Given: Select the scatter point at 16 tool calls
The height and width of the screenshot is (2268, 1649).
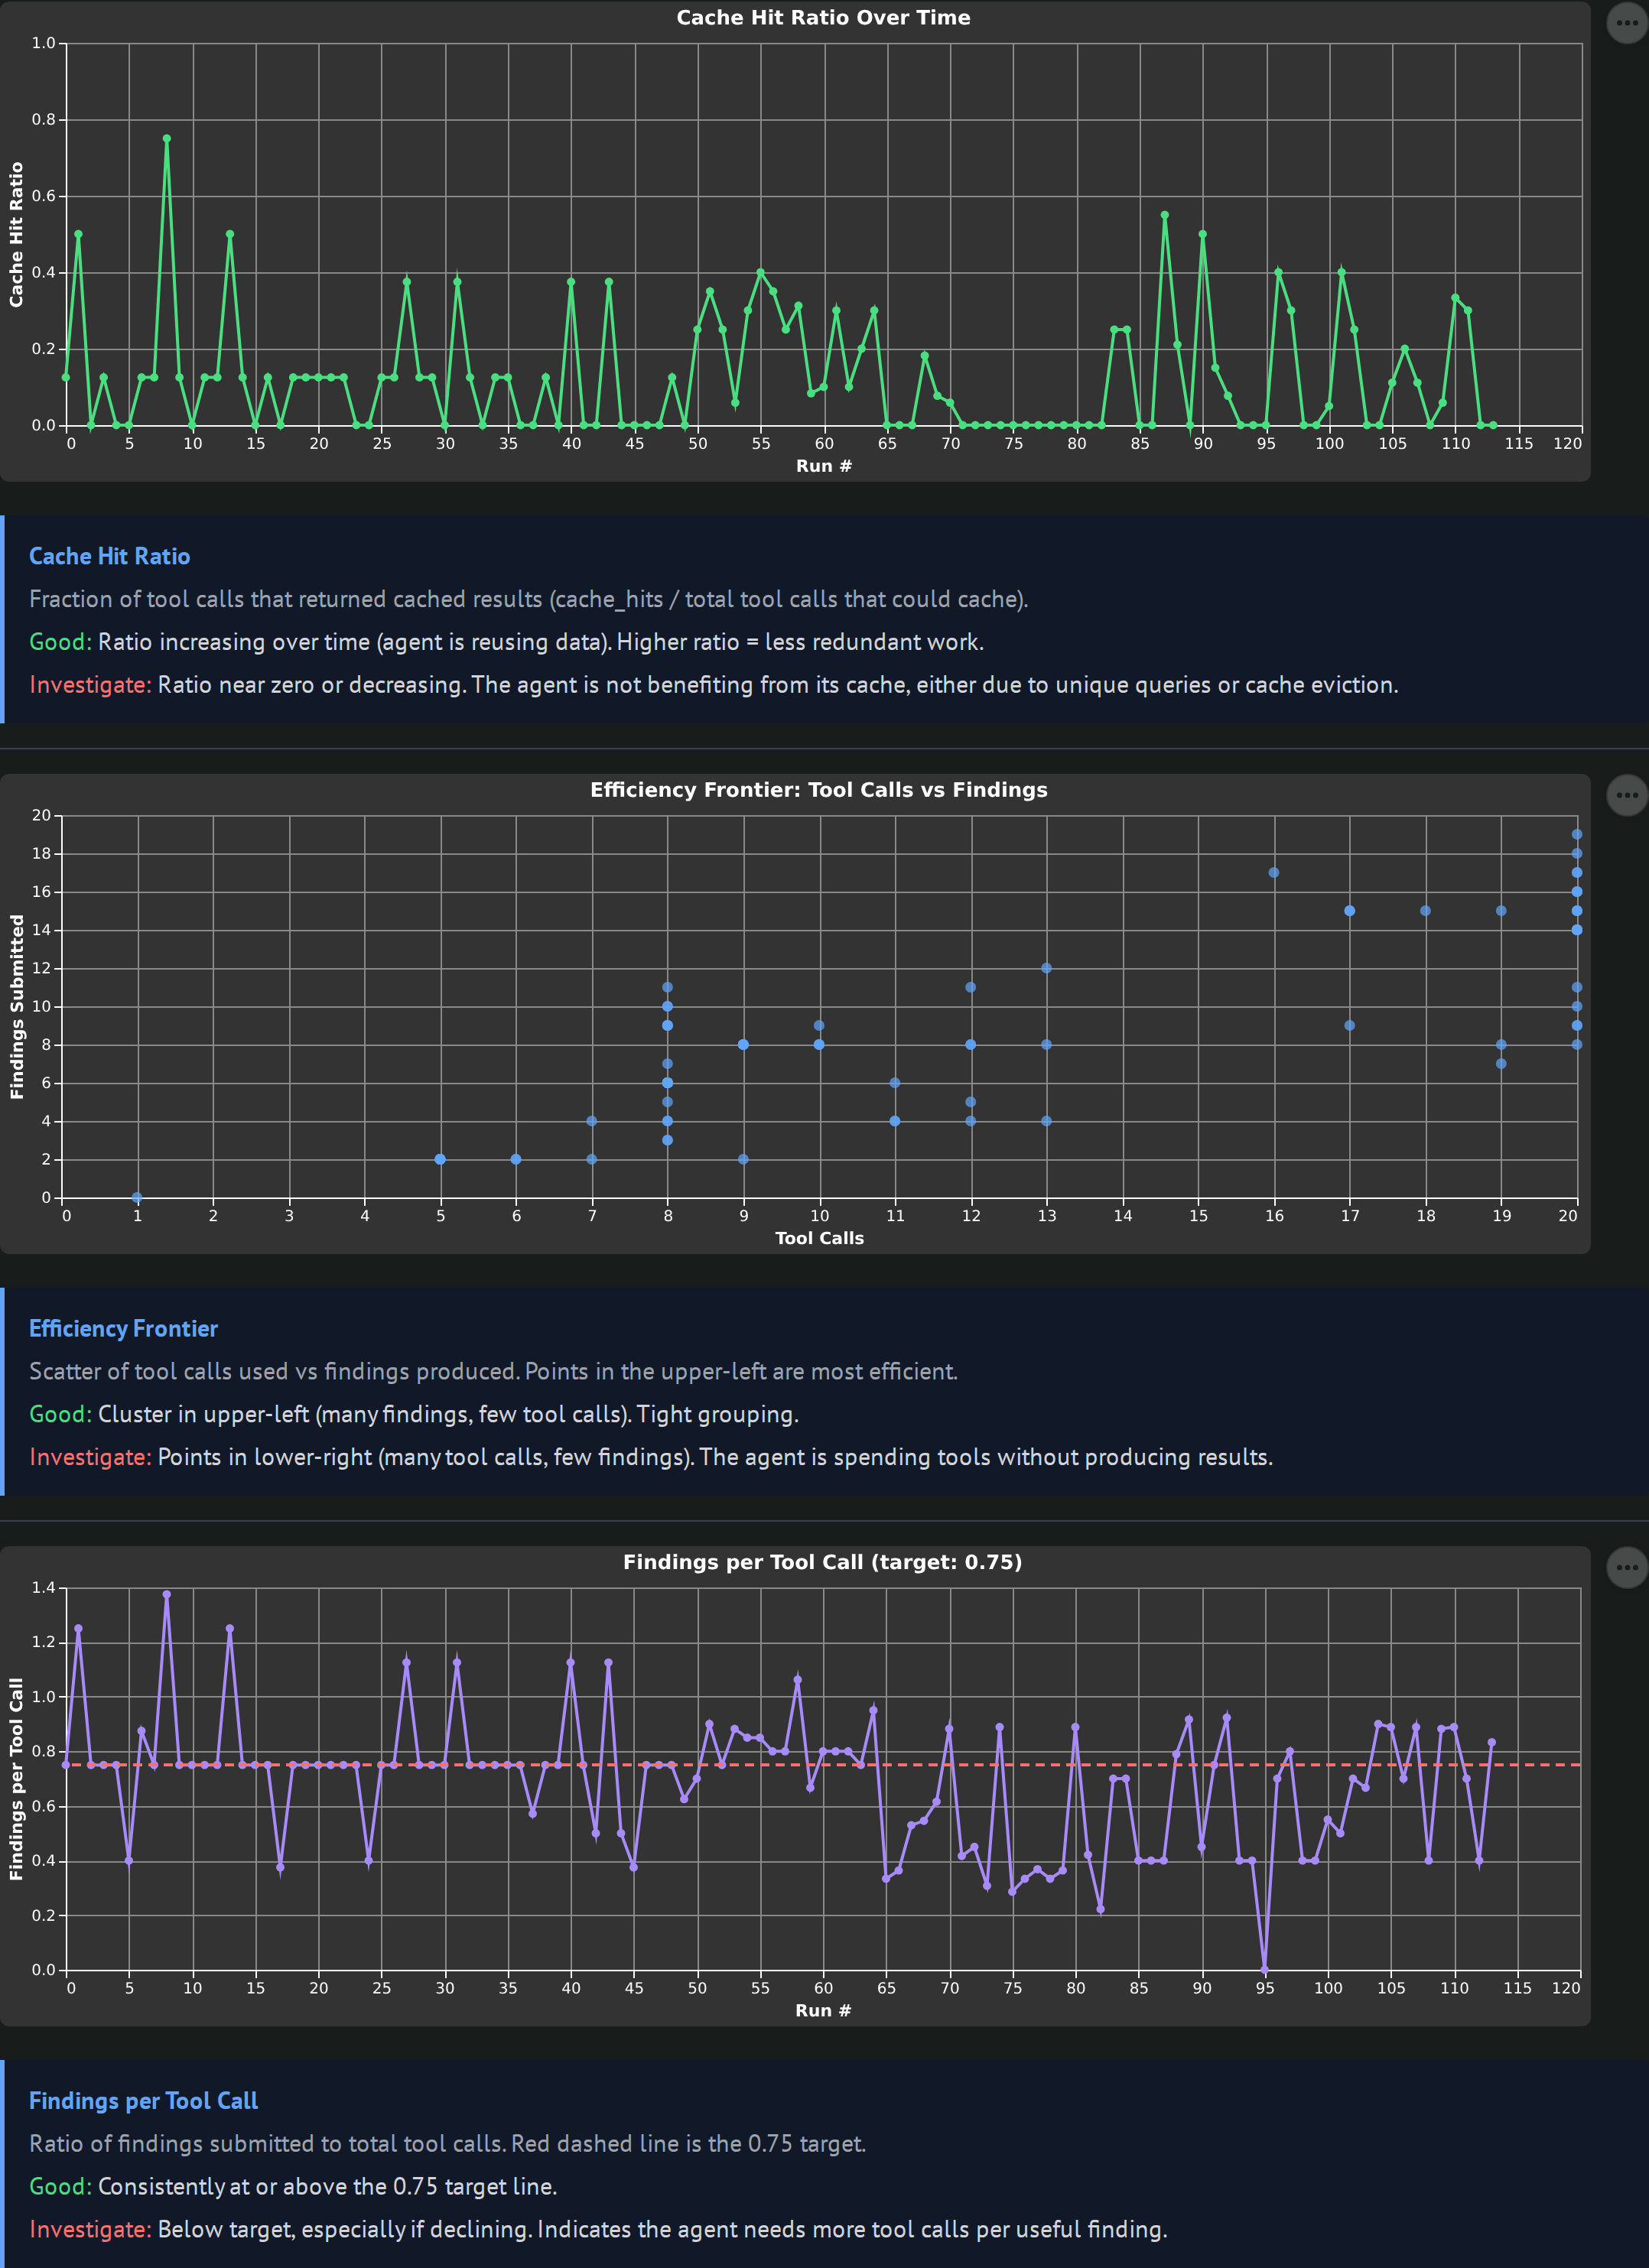Looking at the screenshot, I should point(1273,873).
